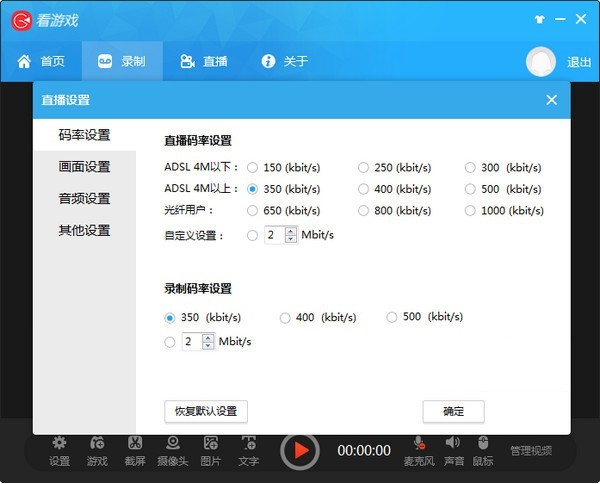Select 1000 kbit/s fiber user bitrate option
Image resolution: width=600 pixels, height=484 pixels.
pyautogui.click(x=470, y=211)
